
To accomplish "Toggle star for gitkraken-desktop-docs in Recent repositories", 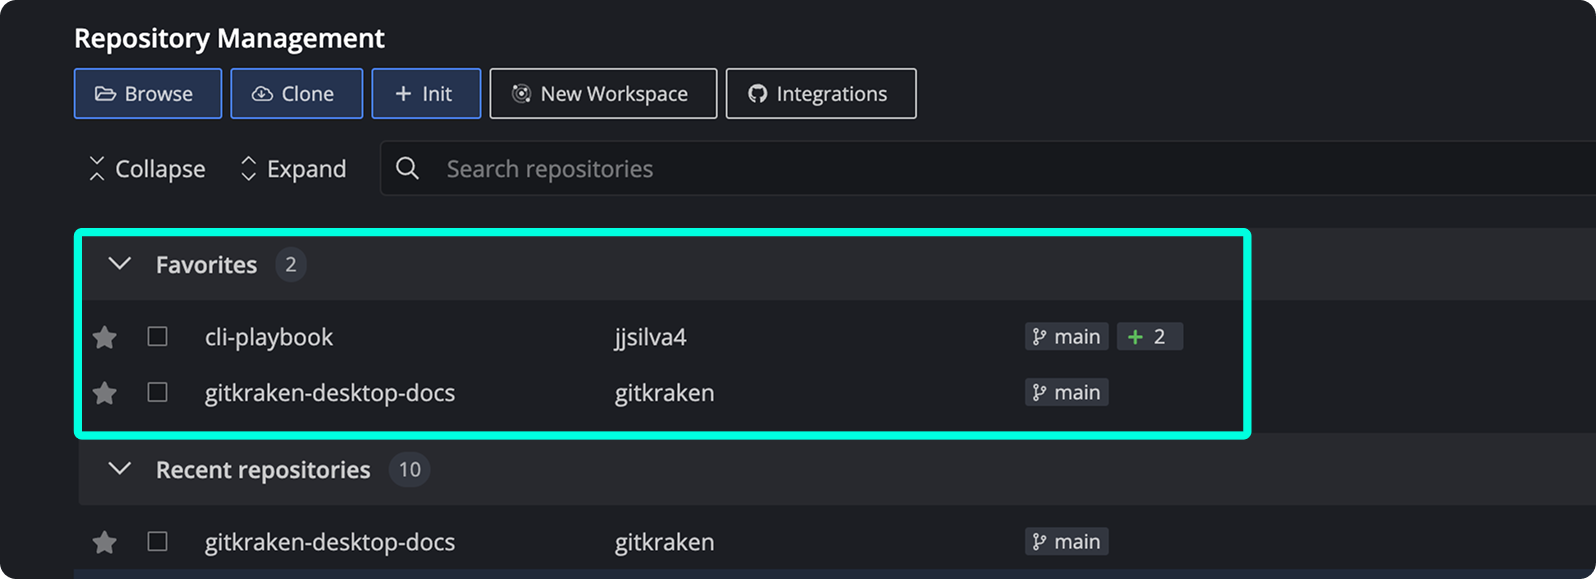I will 104,543.
